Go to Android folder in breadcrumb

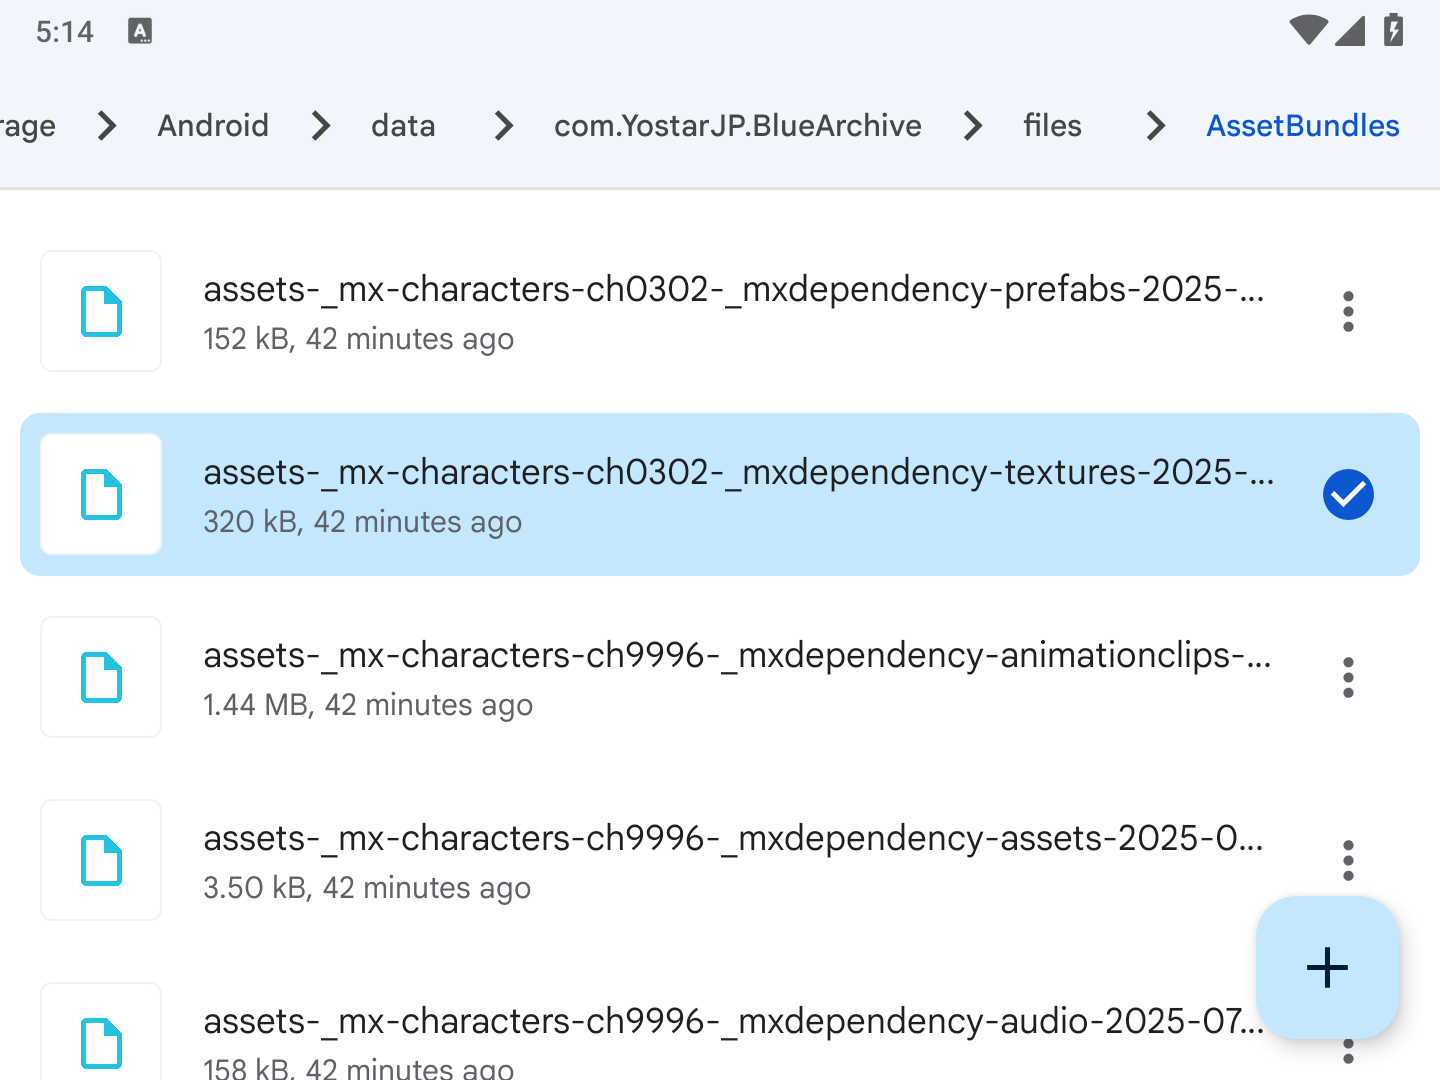213,126
